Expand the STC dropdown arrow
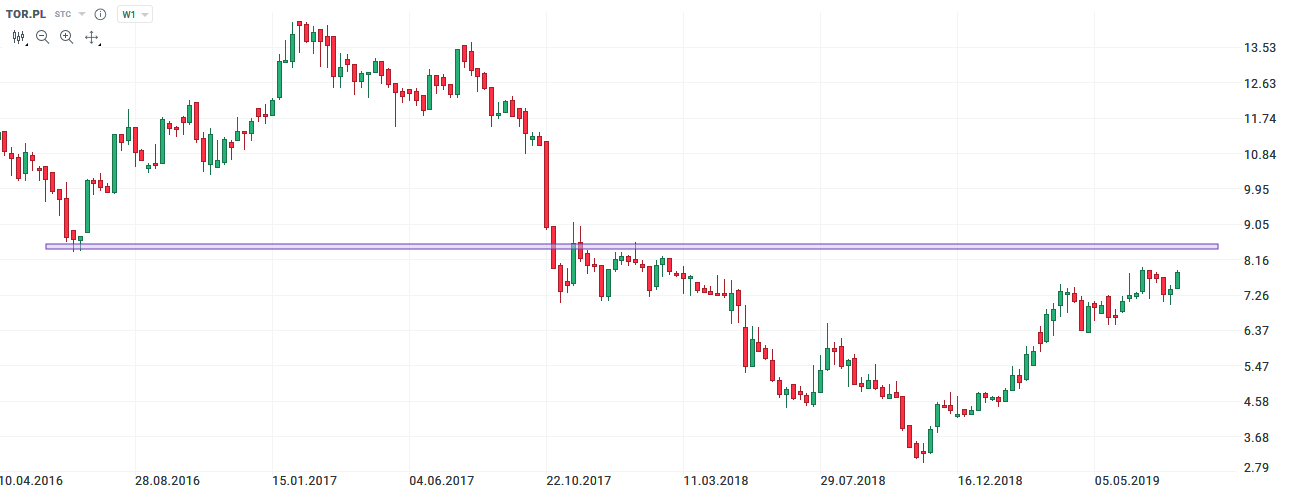The height and width of the screenshot is (493, 1299). (x=82, y=15)
